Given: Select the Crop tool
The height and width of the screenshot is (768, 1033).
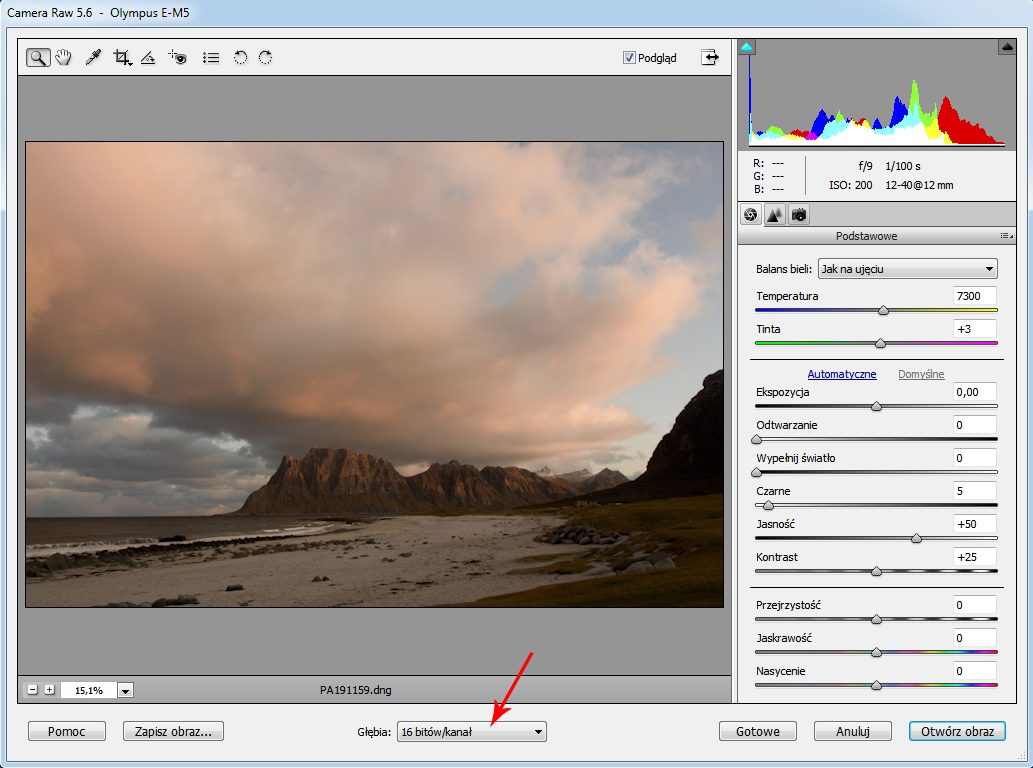Looking at the screenshot, I should (122, 58).
